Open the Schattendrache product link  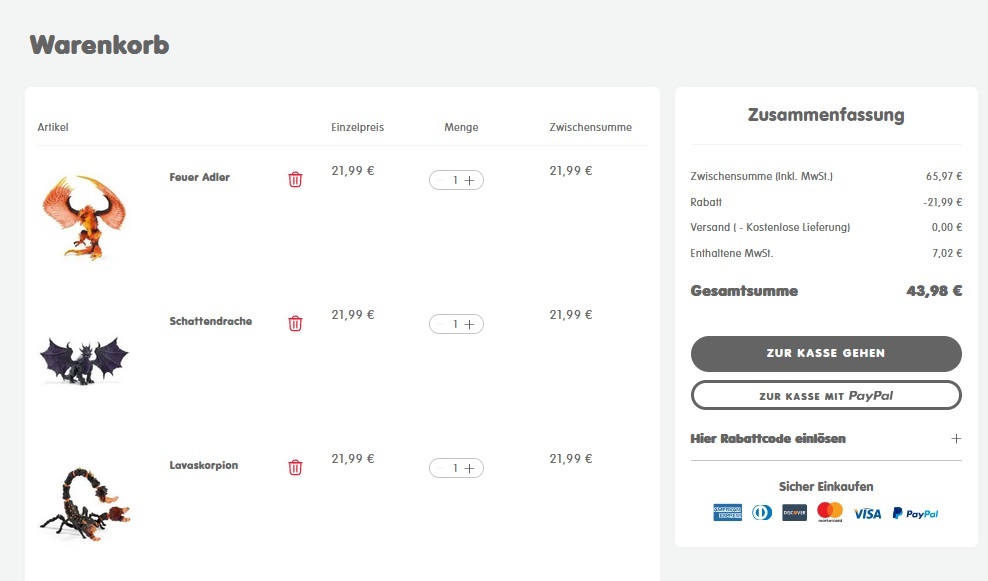click(210, 321)
